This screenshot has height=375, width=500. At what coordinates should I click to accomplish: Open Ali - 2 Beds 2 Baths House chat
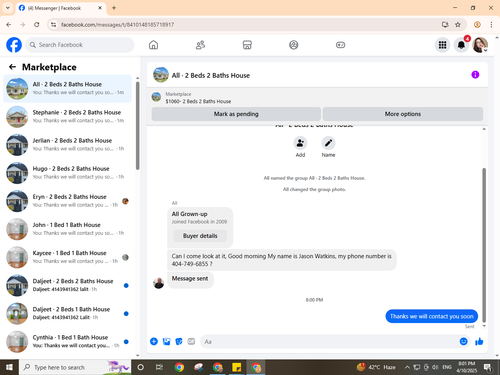coord(67,89)
